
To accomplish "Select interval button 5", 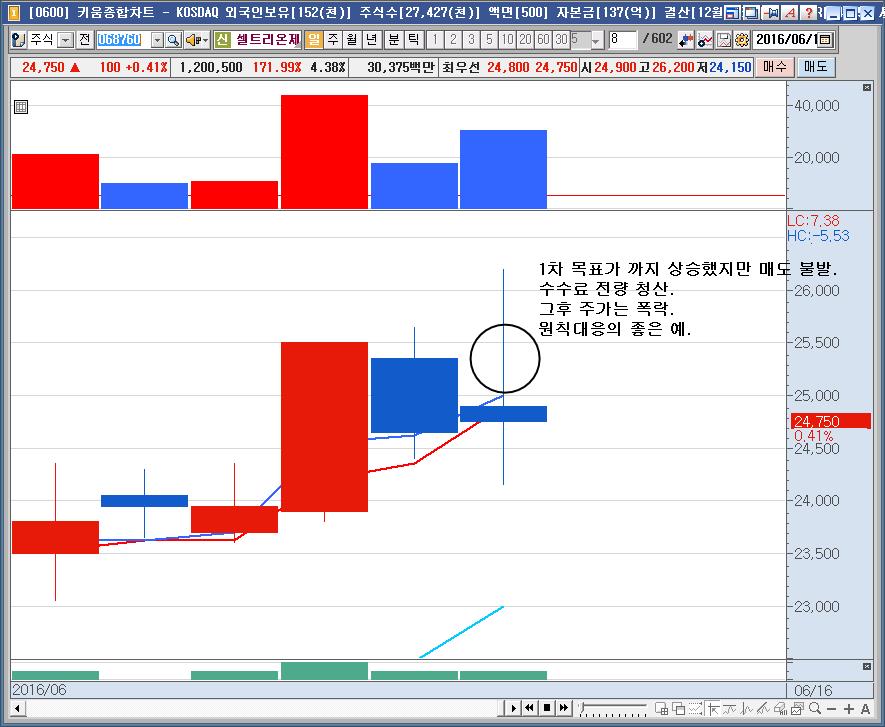I will pos(489,40).
